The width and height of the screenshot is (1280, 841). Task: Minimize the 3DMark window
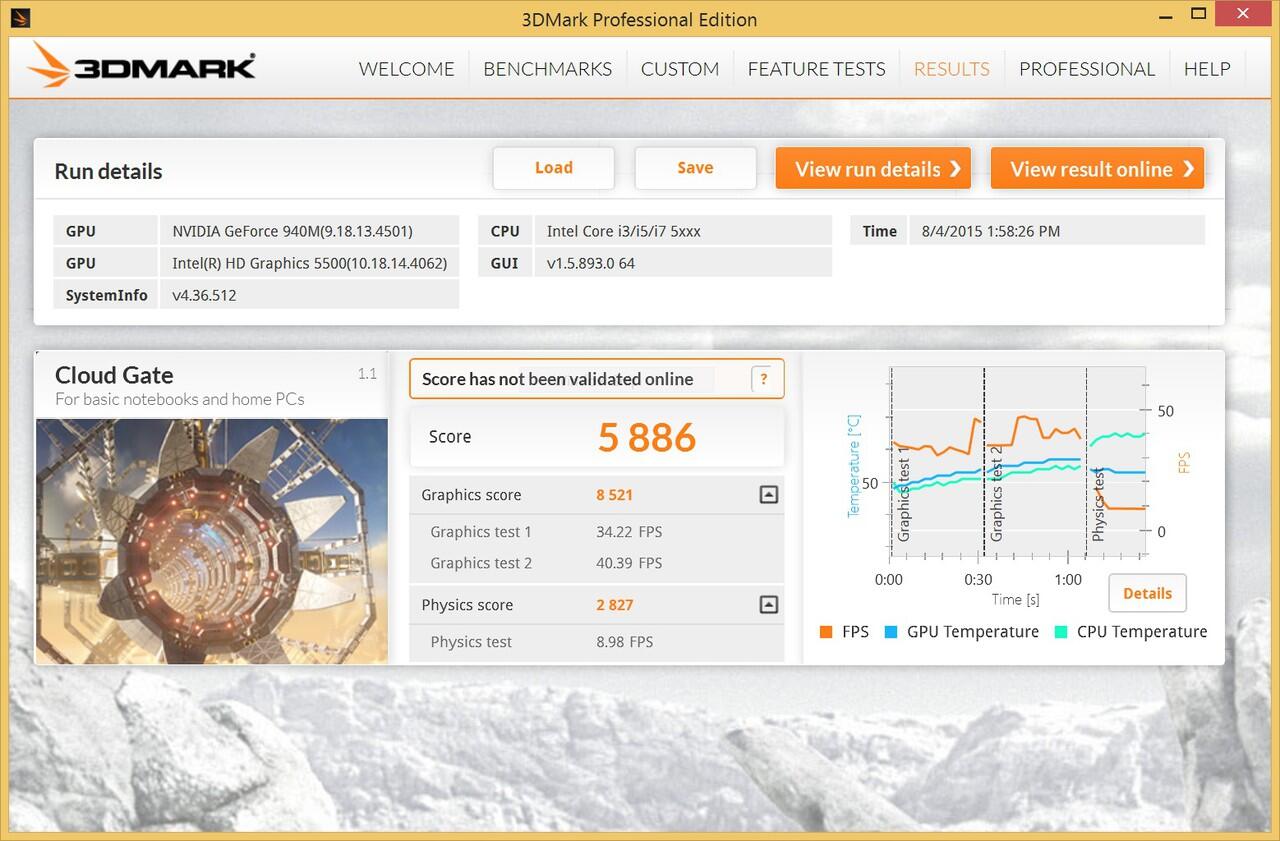[x=1166, y=15]
